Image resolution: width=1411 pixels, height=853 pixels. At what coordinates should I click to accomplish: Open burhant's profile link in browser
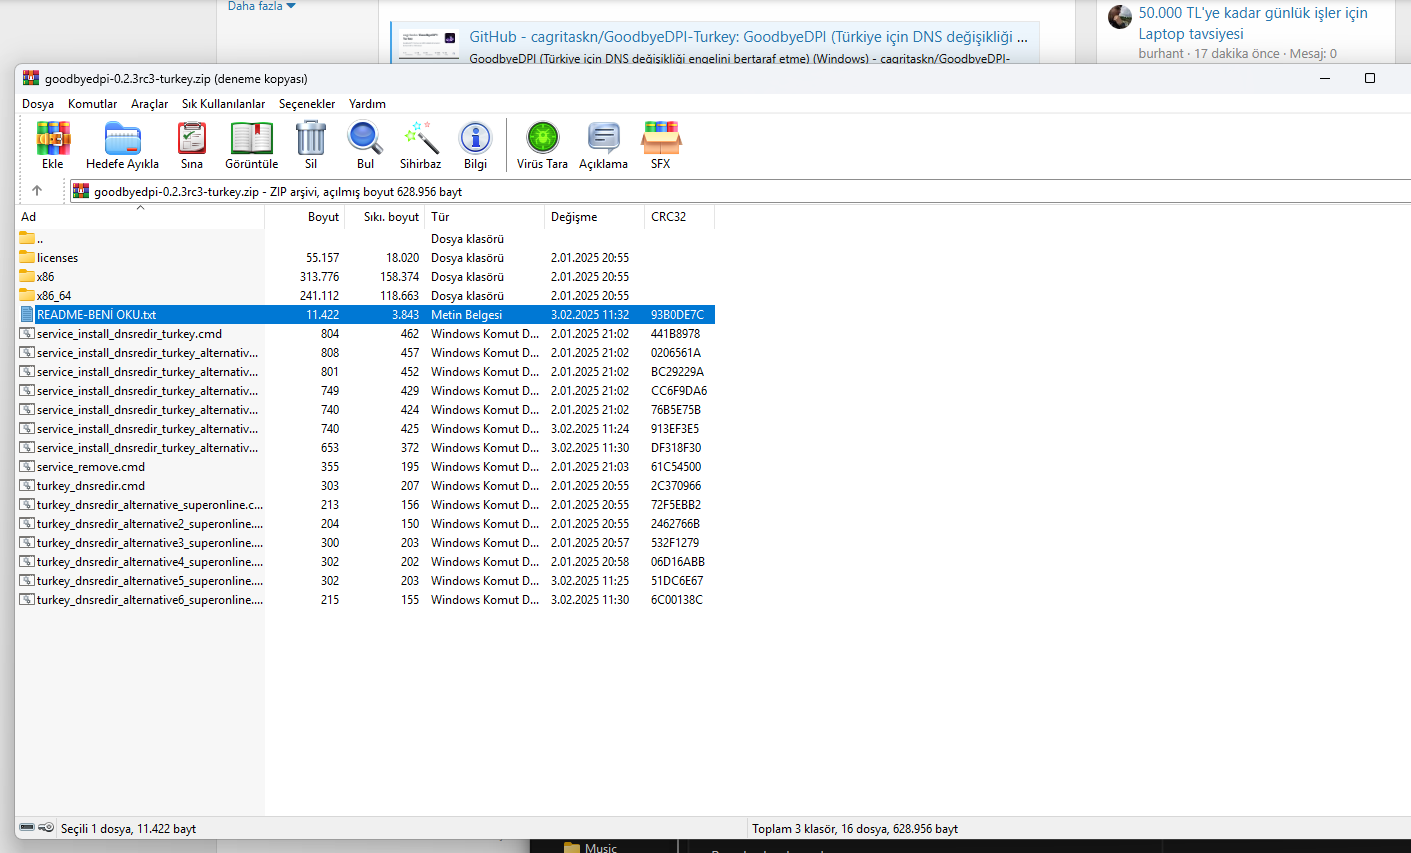(x=1161, y=54)
